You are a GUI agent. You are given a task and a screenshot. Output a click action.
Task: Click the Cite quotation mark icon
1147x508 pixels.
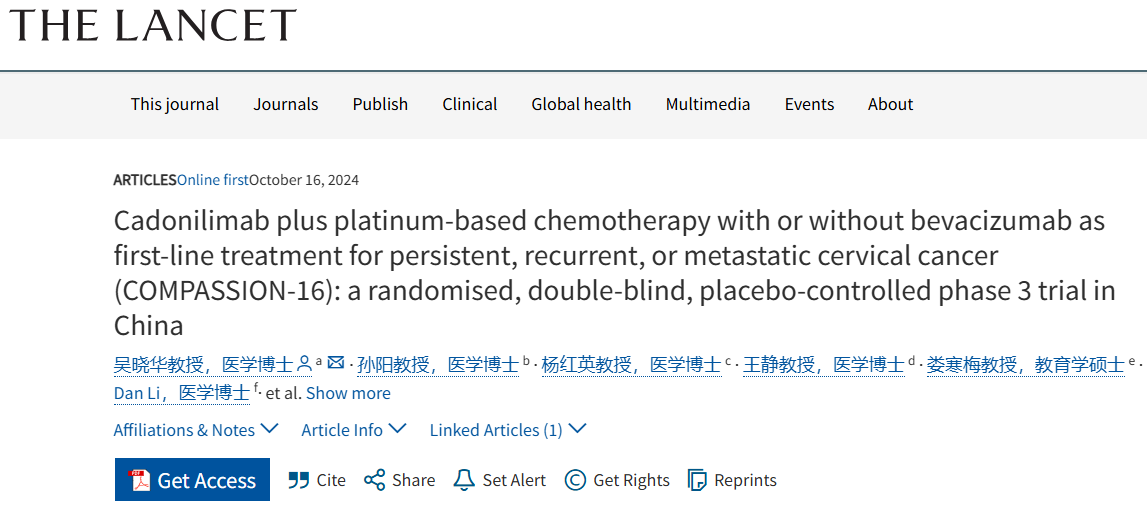(x=298, y=480)
